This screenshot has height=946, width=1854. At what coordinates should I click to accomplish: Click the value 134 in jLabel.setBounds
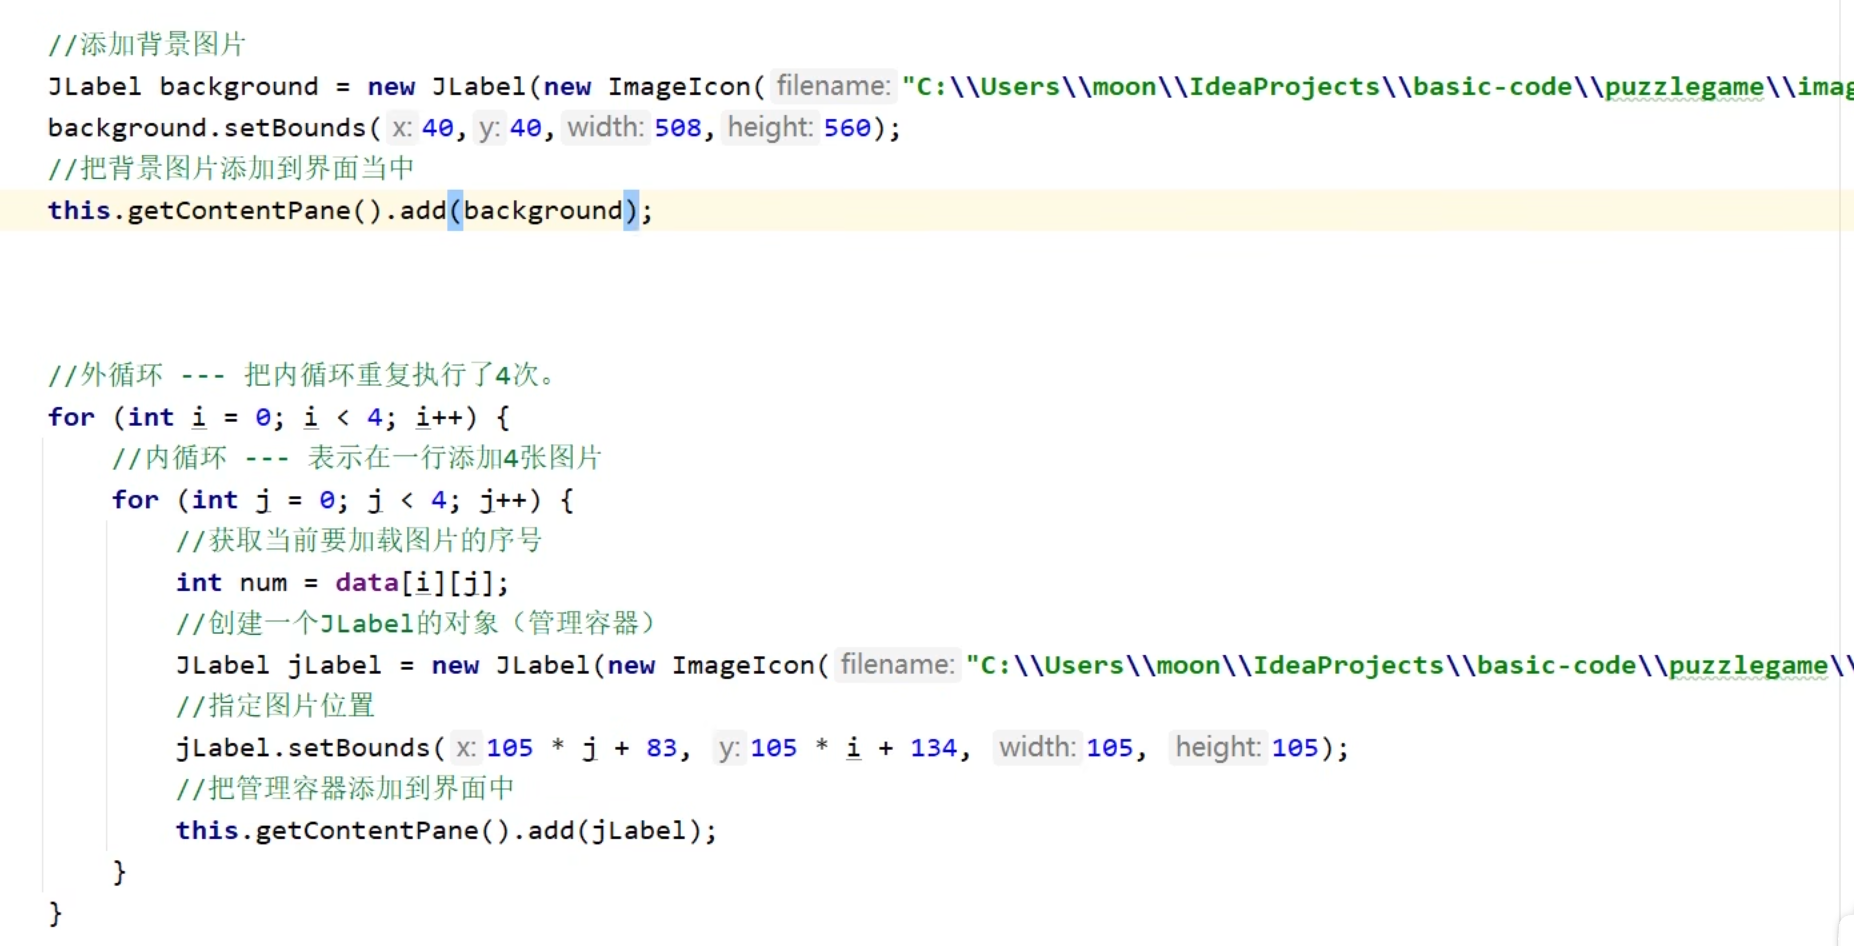[933, 748]
